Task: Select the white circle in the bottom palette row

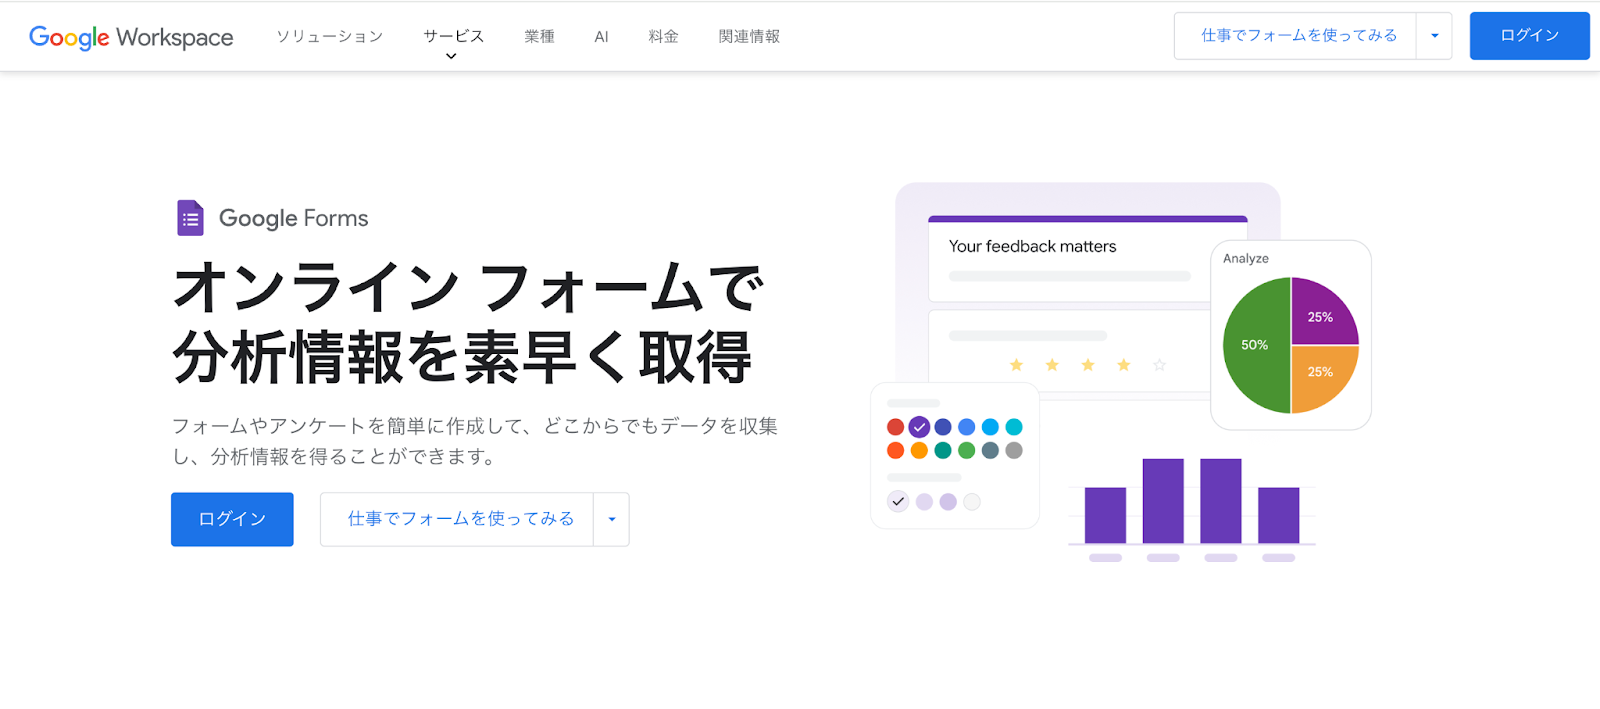Action: click(x=972, y=502)
